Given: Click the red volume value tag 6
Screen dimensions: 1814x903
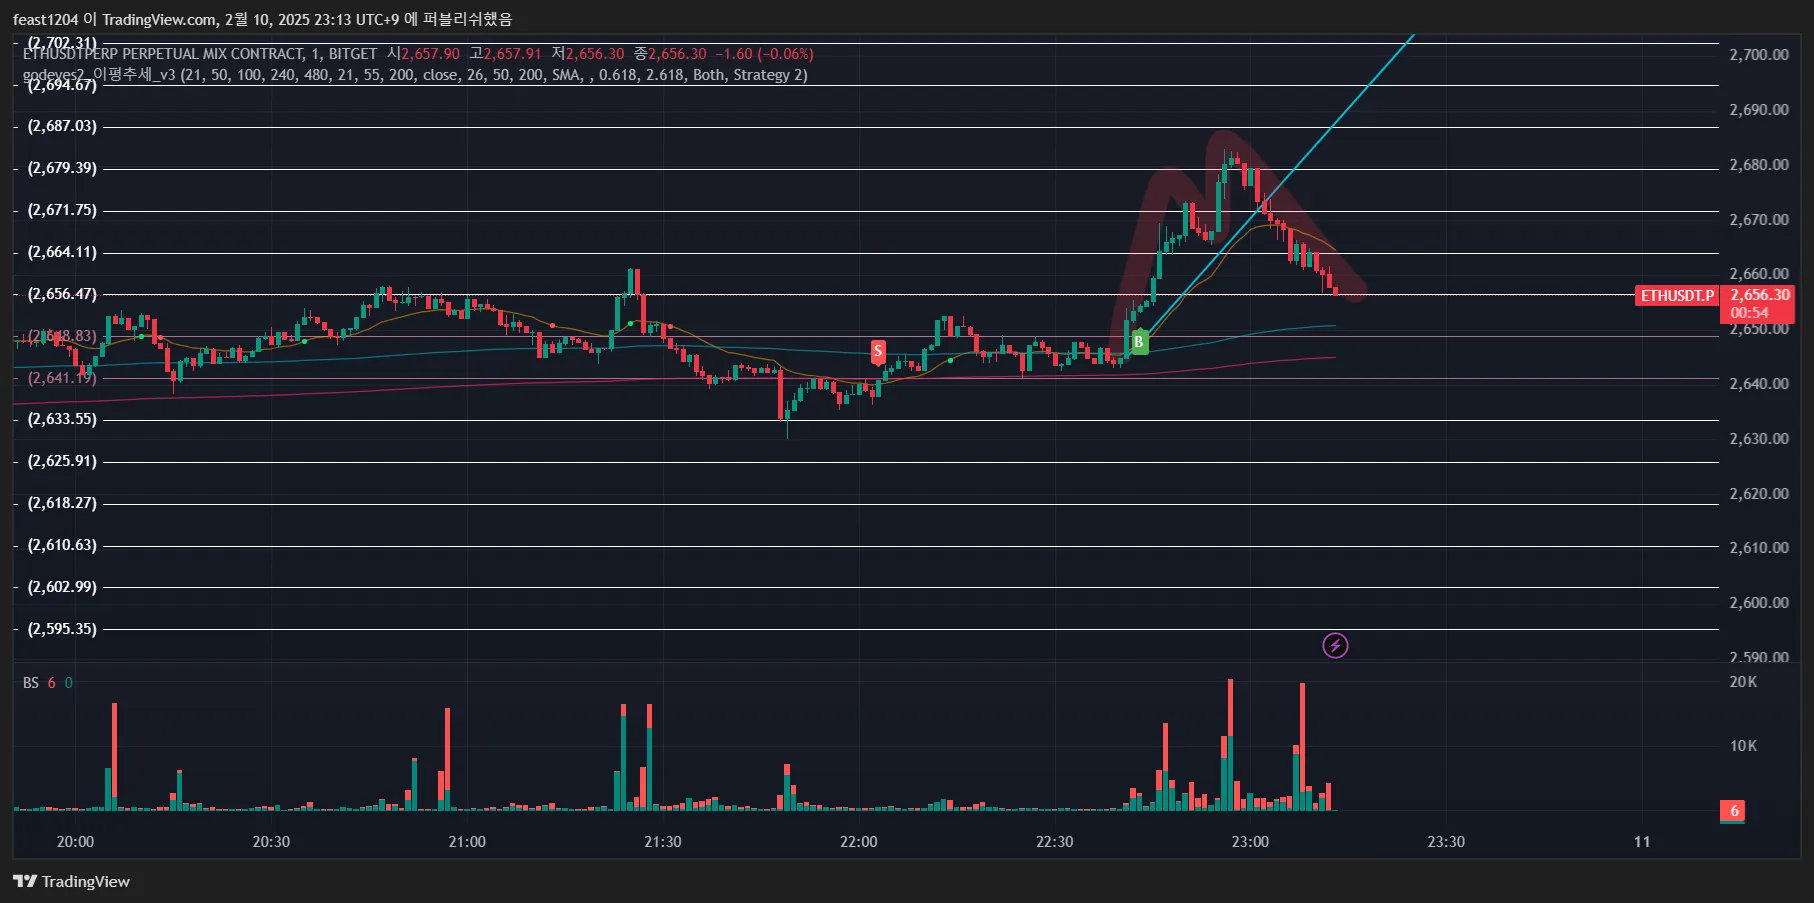Looking at the screenshot, I should (1735, 811).
